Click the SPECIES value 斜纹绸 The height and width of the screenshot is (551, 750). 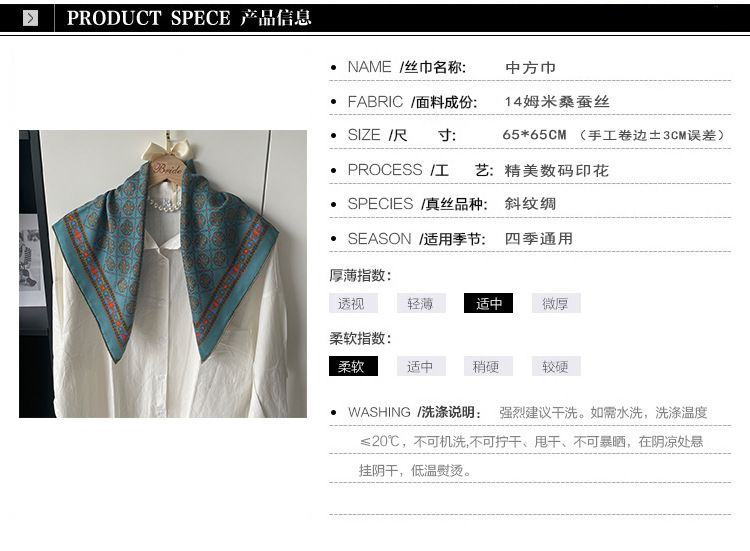click(x=530, y=204)
